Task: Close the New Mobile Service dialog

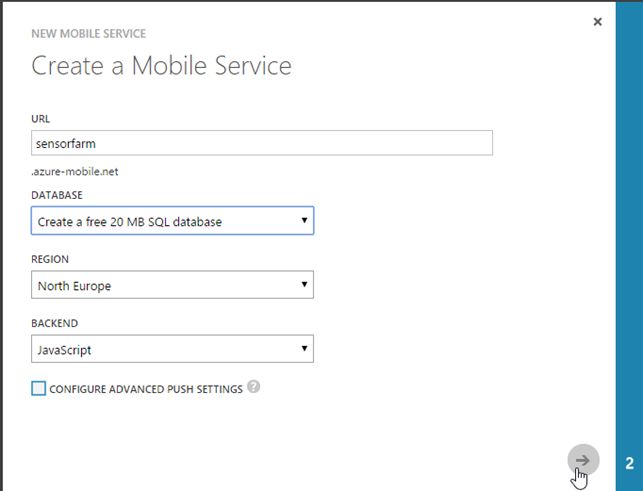Action: click(x=597, y=22)
